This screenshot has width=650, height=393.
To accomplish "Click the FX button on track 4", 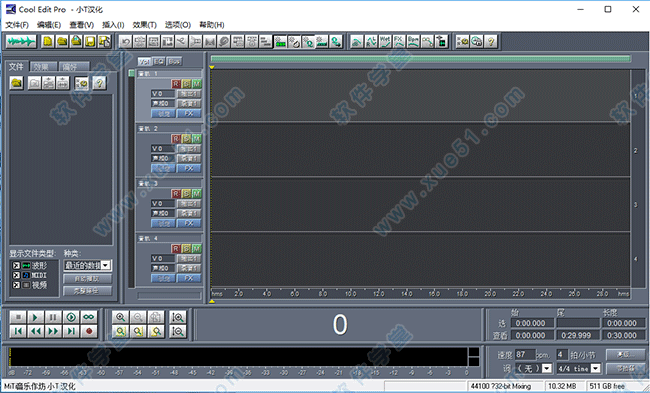I will point(189,278).
